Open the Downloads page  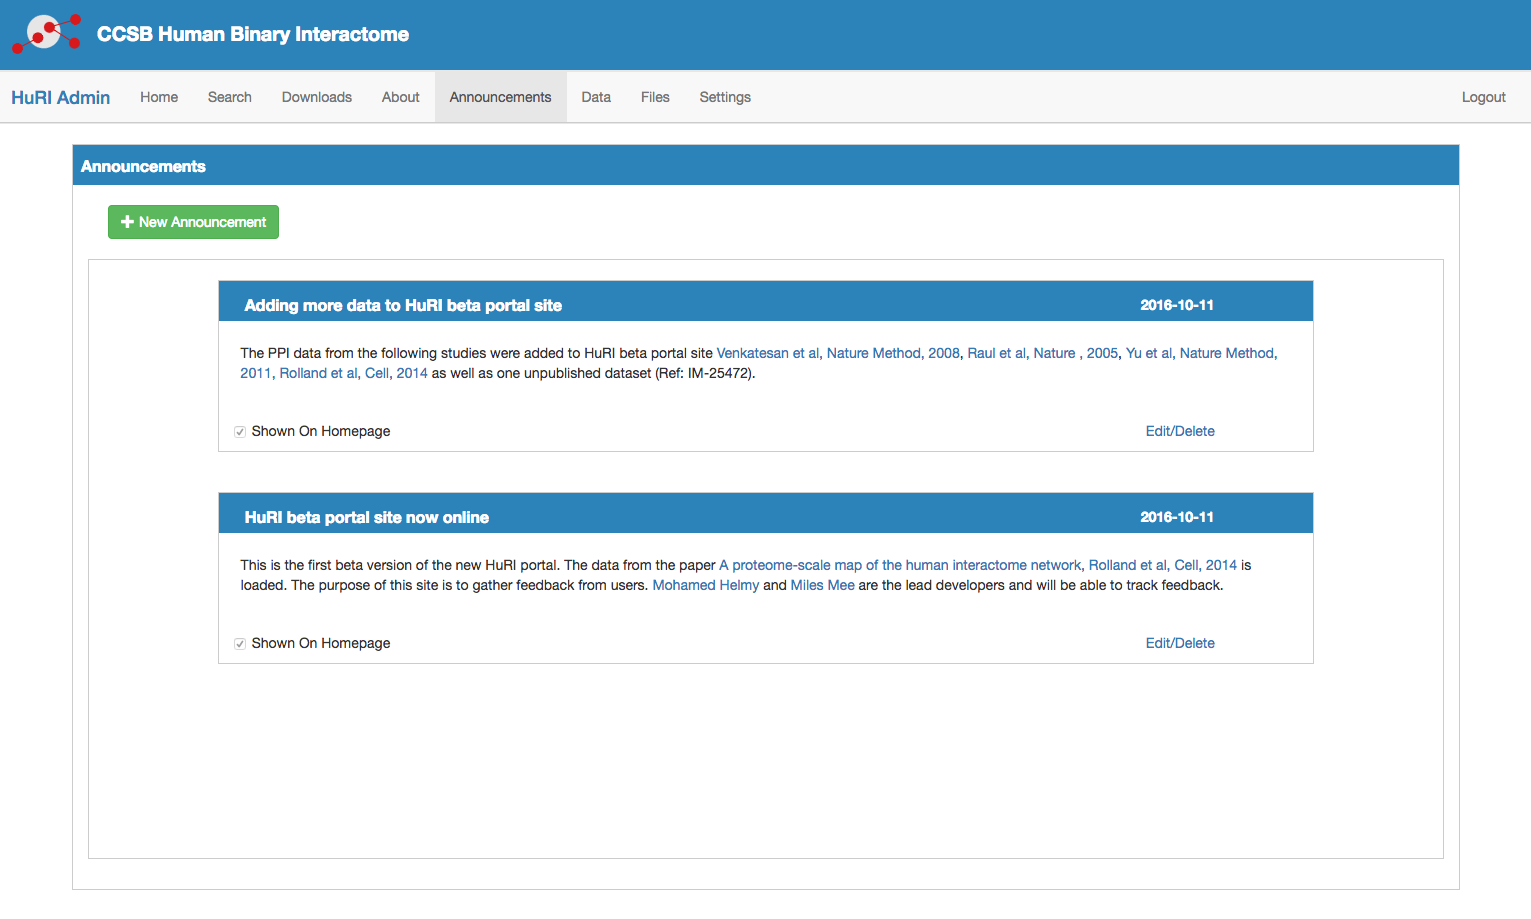(x=316, y=97)
